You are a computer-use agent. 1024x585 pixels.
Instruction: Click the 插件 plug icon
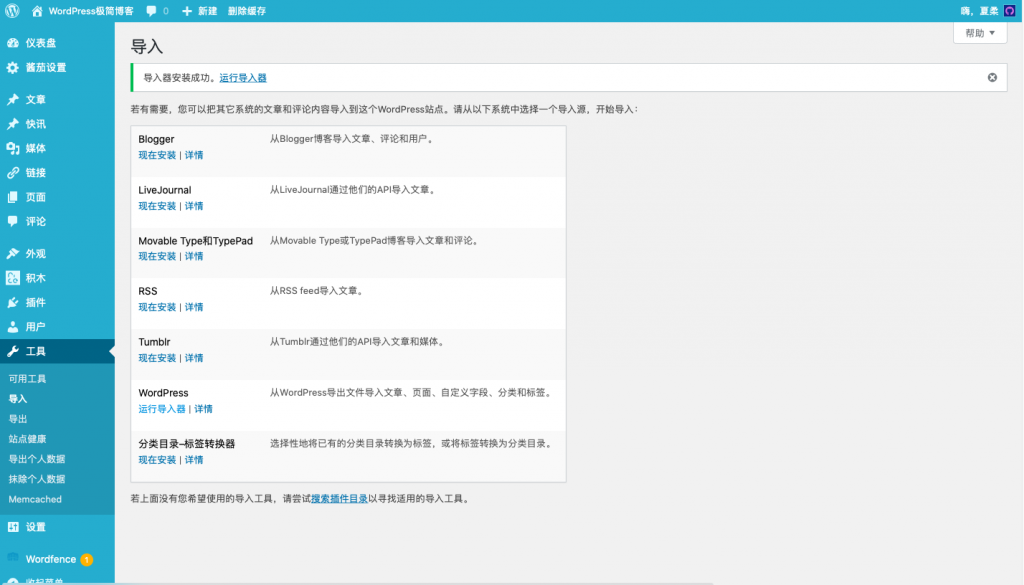click(13, 302)
